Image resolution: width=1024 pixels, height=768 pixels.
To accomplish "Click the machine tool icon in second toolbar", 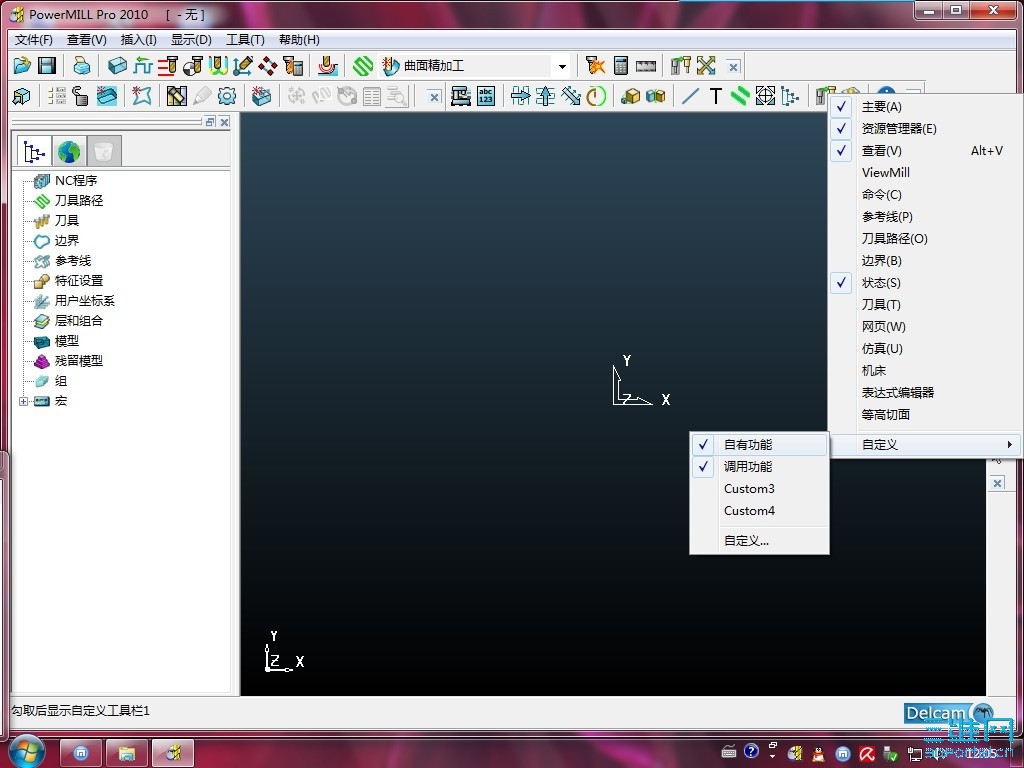I will pos(460,97).
